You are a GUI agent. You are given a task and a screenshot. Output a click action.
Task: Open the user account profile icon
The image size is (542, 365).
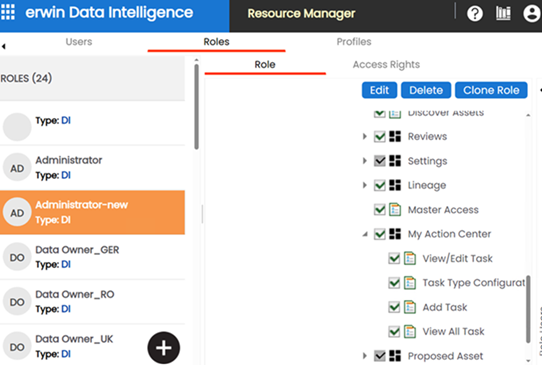click(x=531, y=13)
